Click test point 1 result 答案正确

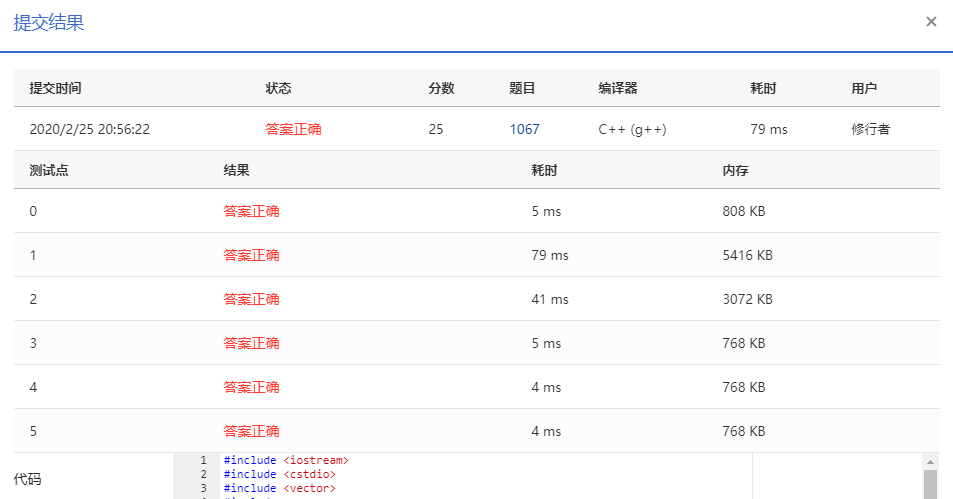(251, 255)
